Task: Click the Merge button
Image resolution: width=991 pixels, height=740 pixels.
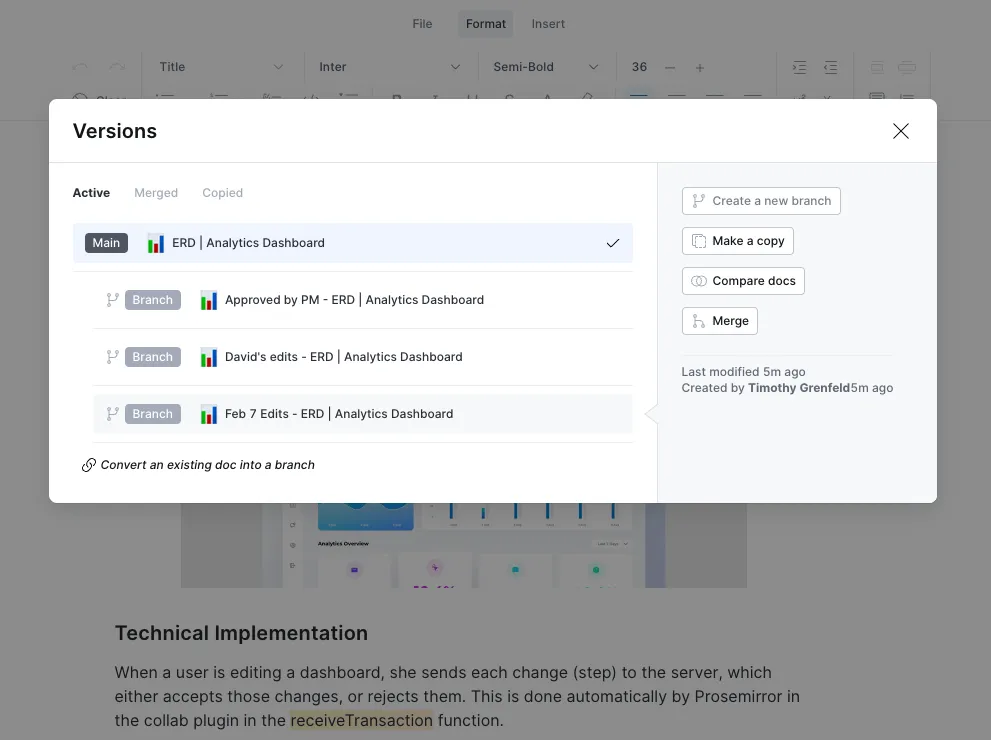Action: click(x=719, y=321)
